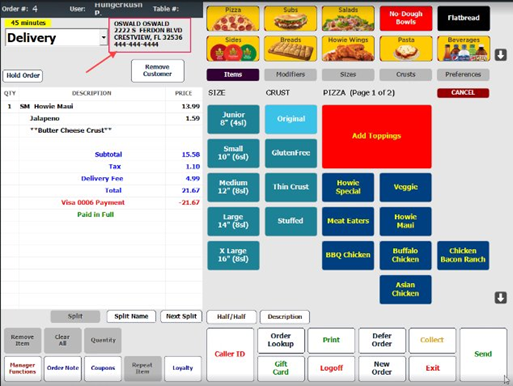Image resolution: width=513 pixels, height=386 pixels.
Task: Open the Pizza category icon
Action: click(233, 19)
